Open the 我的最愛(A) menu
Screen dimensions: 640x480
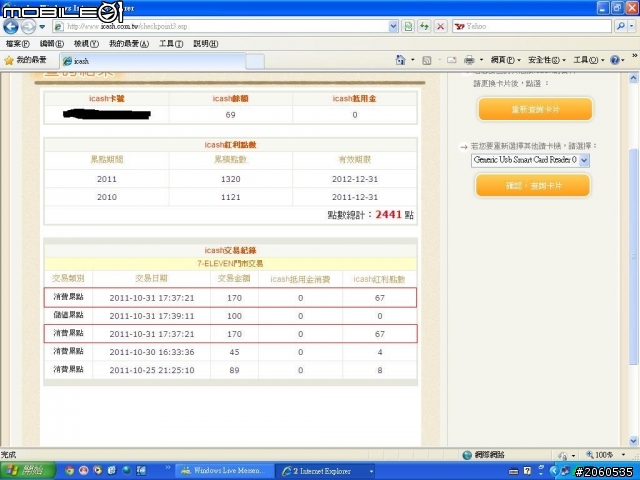[x=129, y=44]
